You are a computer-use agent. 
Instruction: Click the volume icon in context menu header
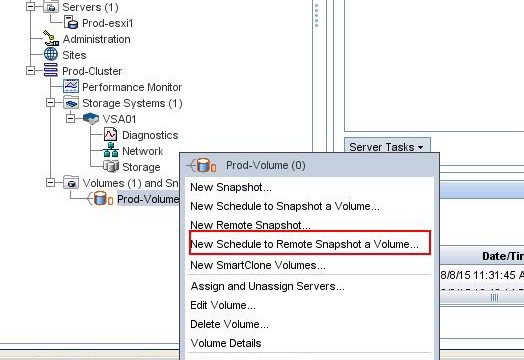pyautogui.click(x=201, y=165)
